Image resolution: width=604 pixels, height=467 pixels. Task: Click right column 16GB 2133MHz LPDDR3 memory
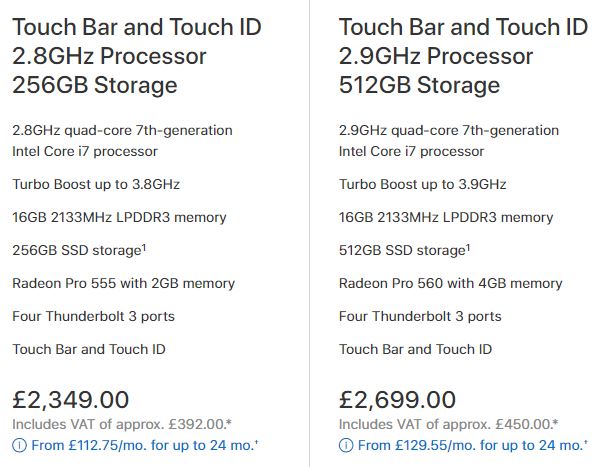tap(446, 217)
